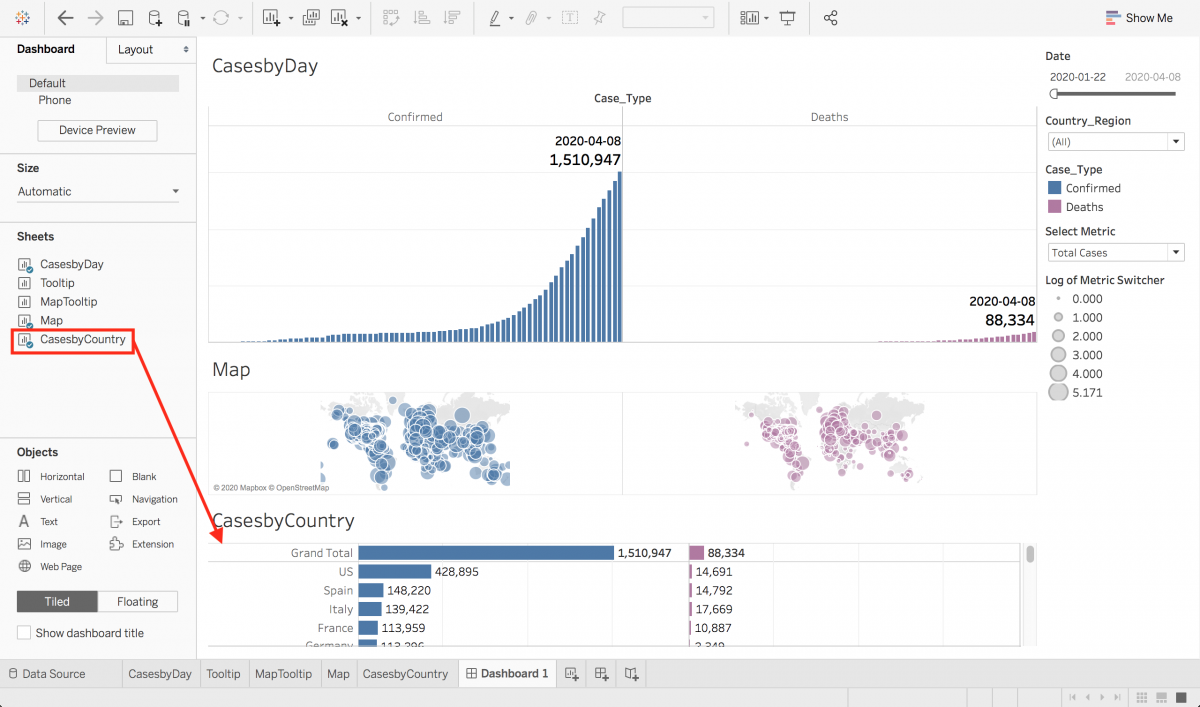Open the Country_Region filter dropdown
Screen dimensions: 1200x707
coord(1115,141)
